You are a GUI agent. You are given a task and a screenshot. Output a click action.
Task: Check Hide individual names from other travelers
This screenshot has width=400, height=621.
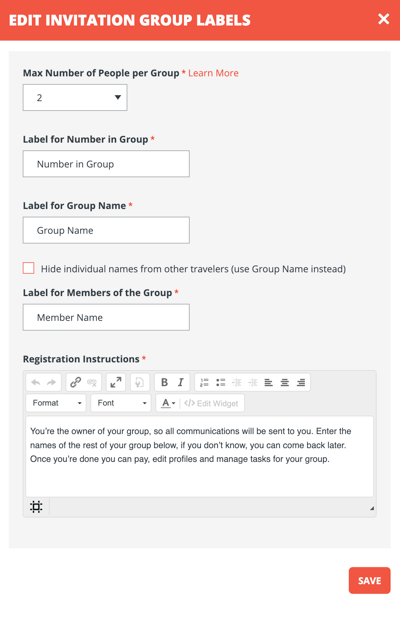click(29, 268)
